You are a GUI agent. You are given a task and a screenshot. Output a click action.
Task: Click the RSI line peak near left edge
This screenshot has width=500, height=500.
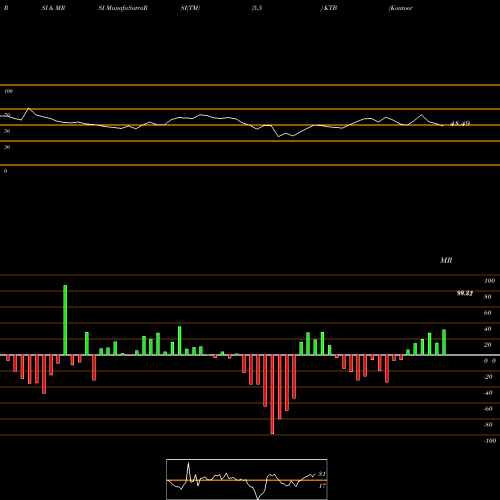pos(29,108)
